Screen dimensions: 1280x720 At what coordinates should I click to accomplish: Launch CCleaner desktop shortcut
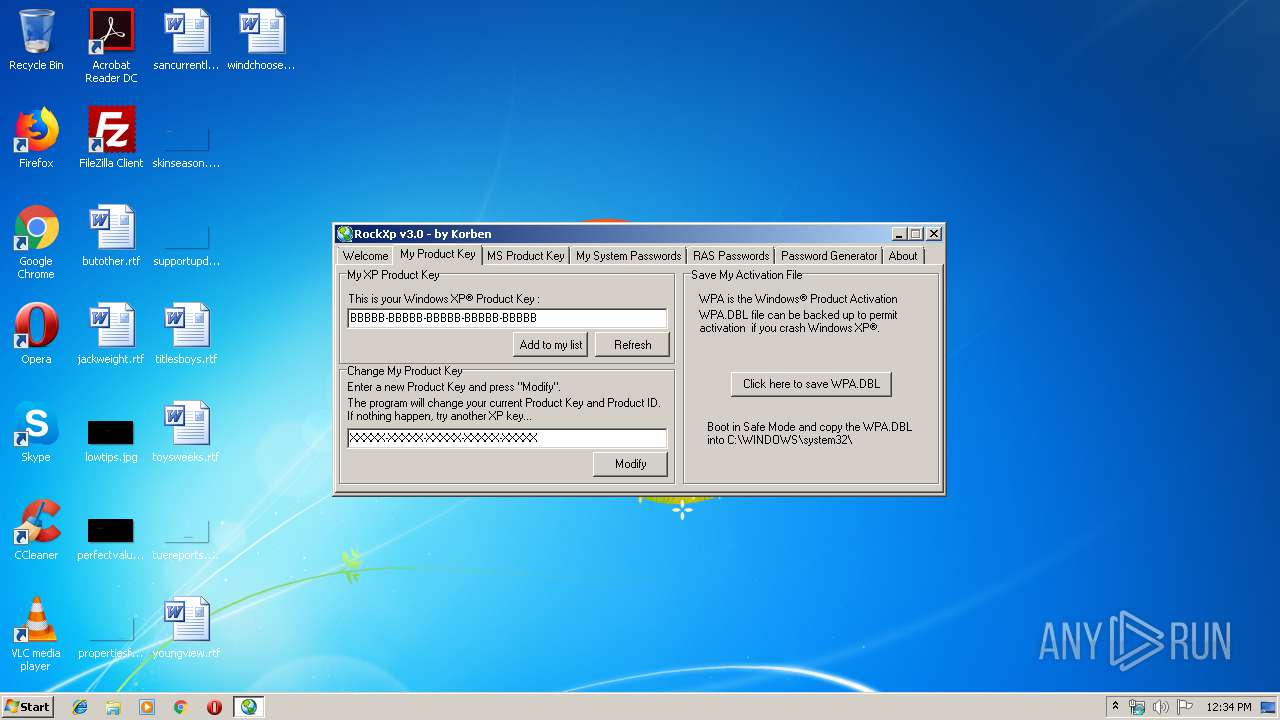point(36,530)
